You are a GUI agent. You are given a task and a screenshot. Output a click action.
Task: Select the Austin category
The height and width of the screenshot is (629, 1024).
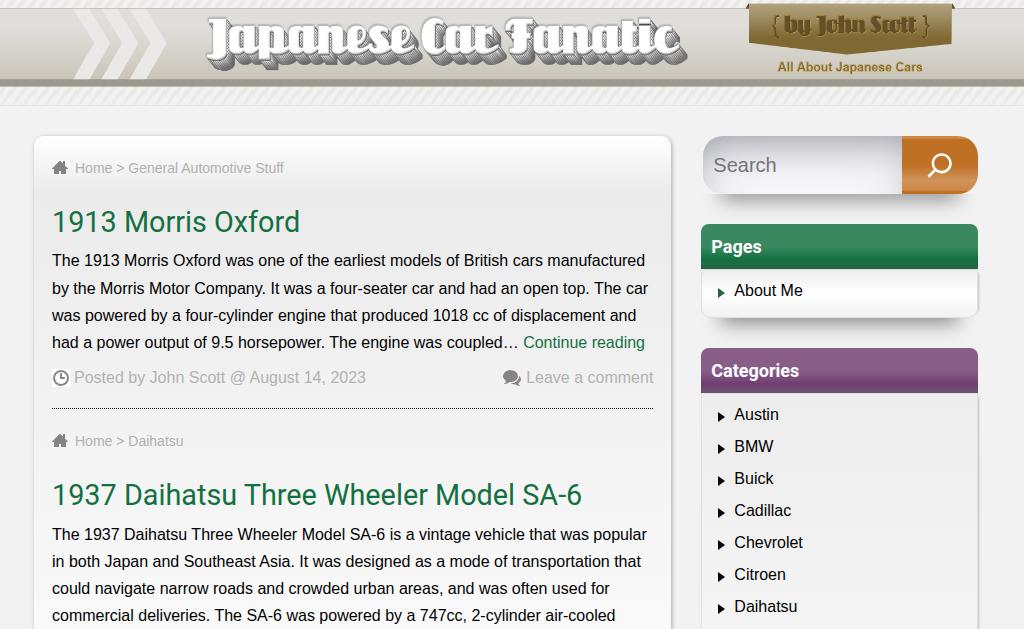[x=756, y=415]
